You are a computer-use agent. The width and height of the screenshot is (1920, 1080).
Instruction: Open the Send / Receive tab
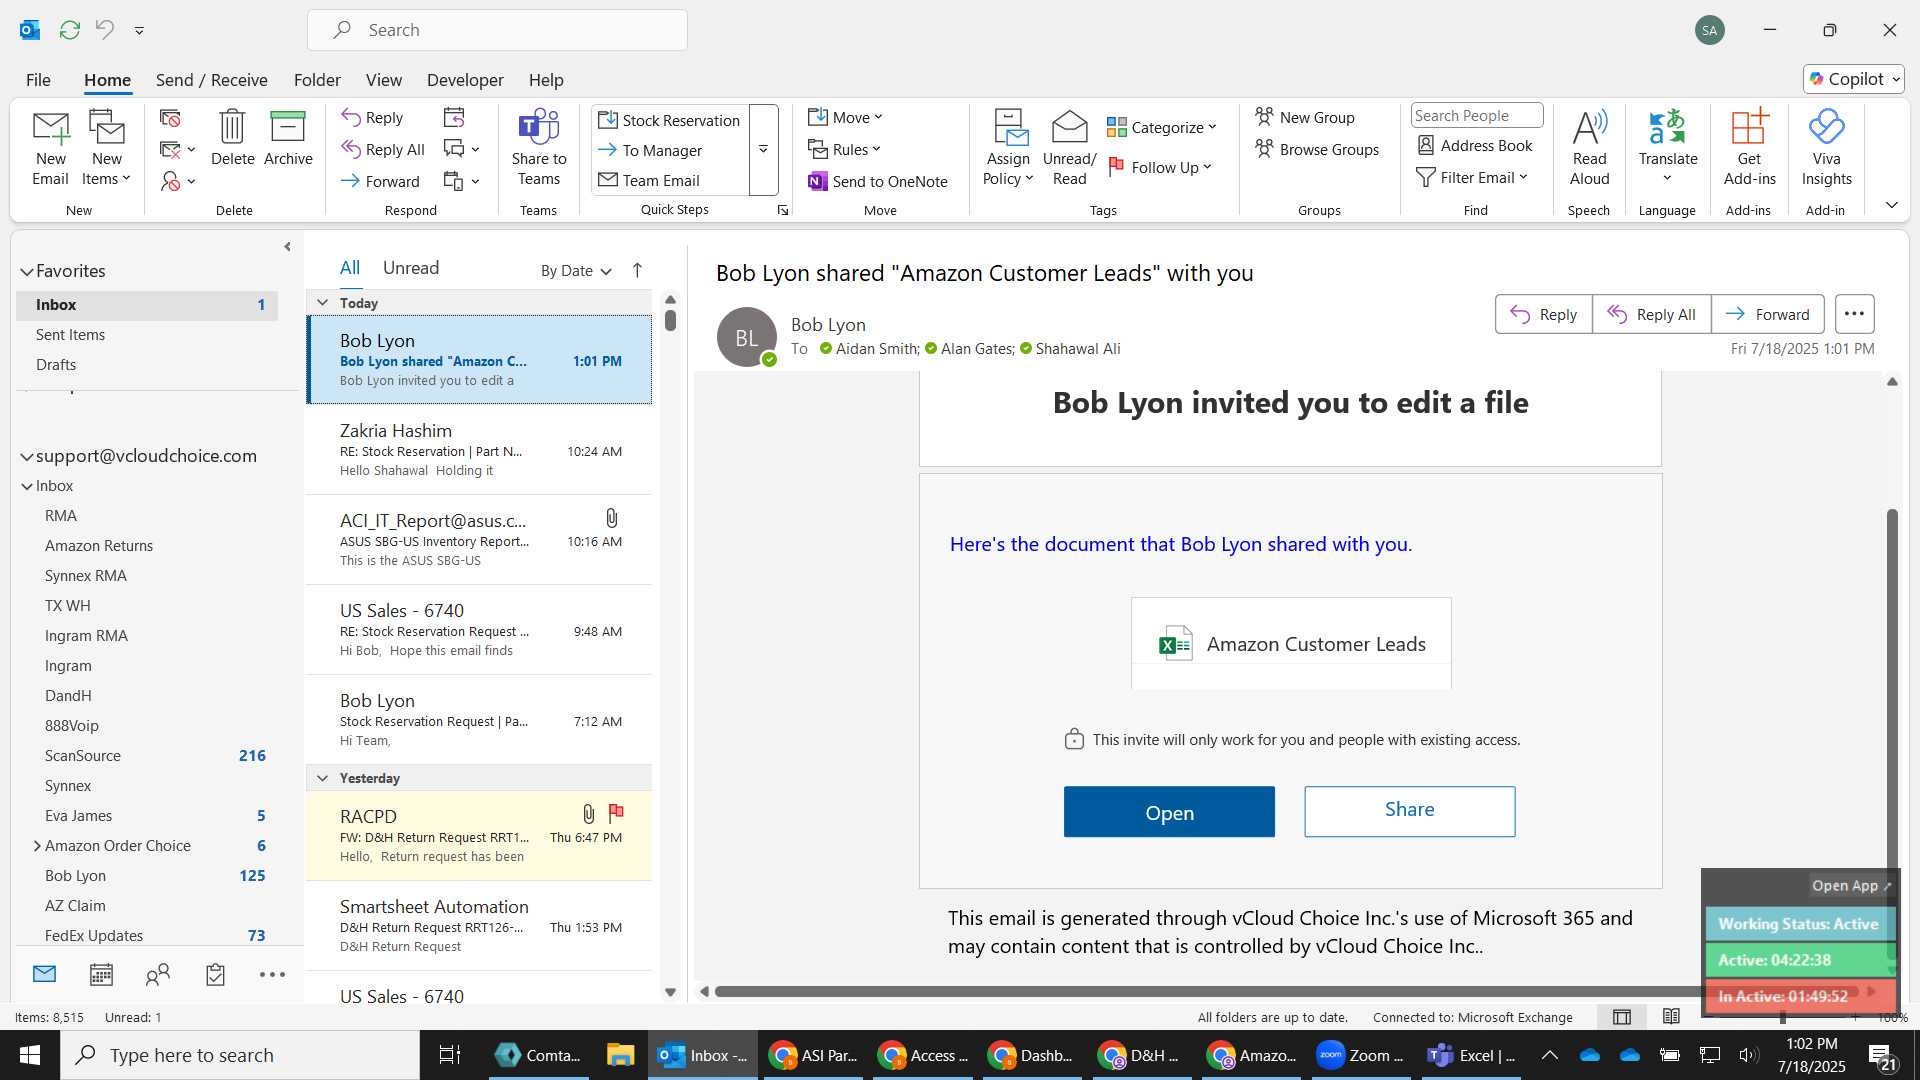tap(211, 80)
